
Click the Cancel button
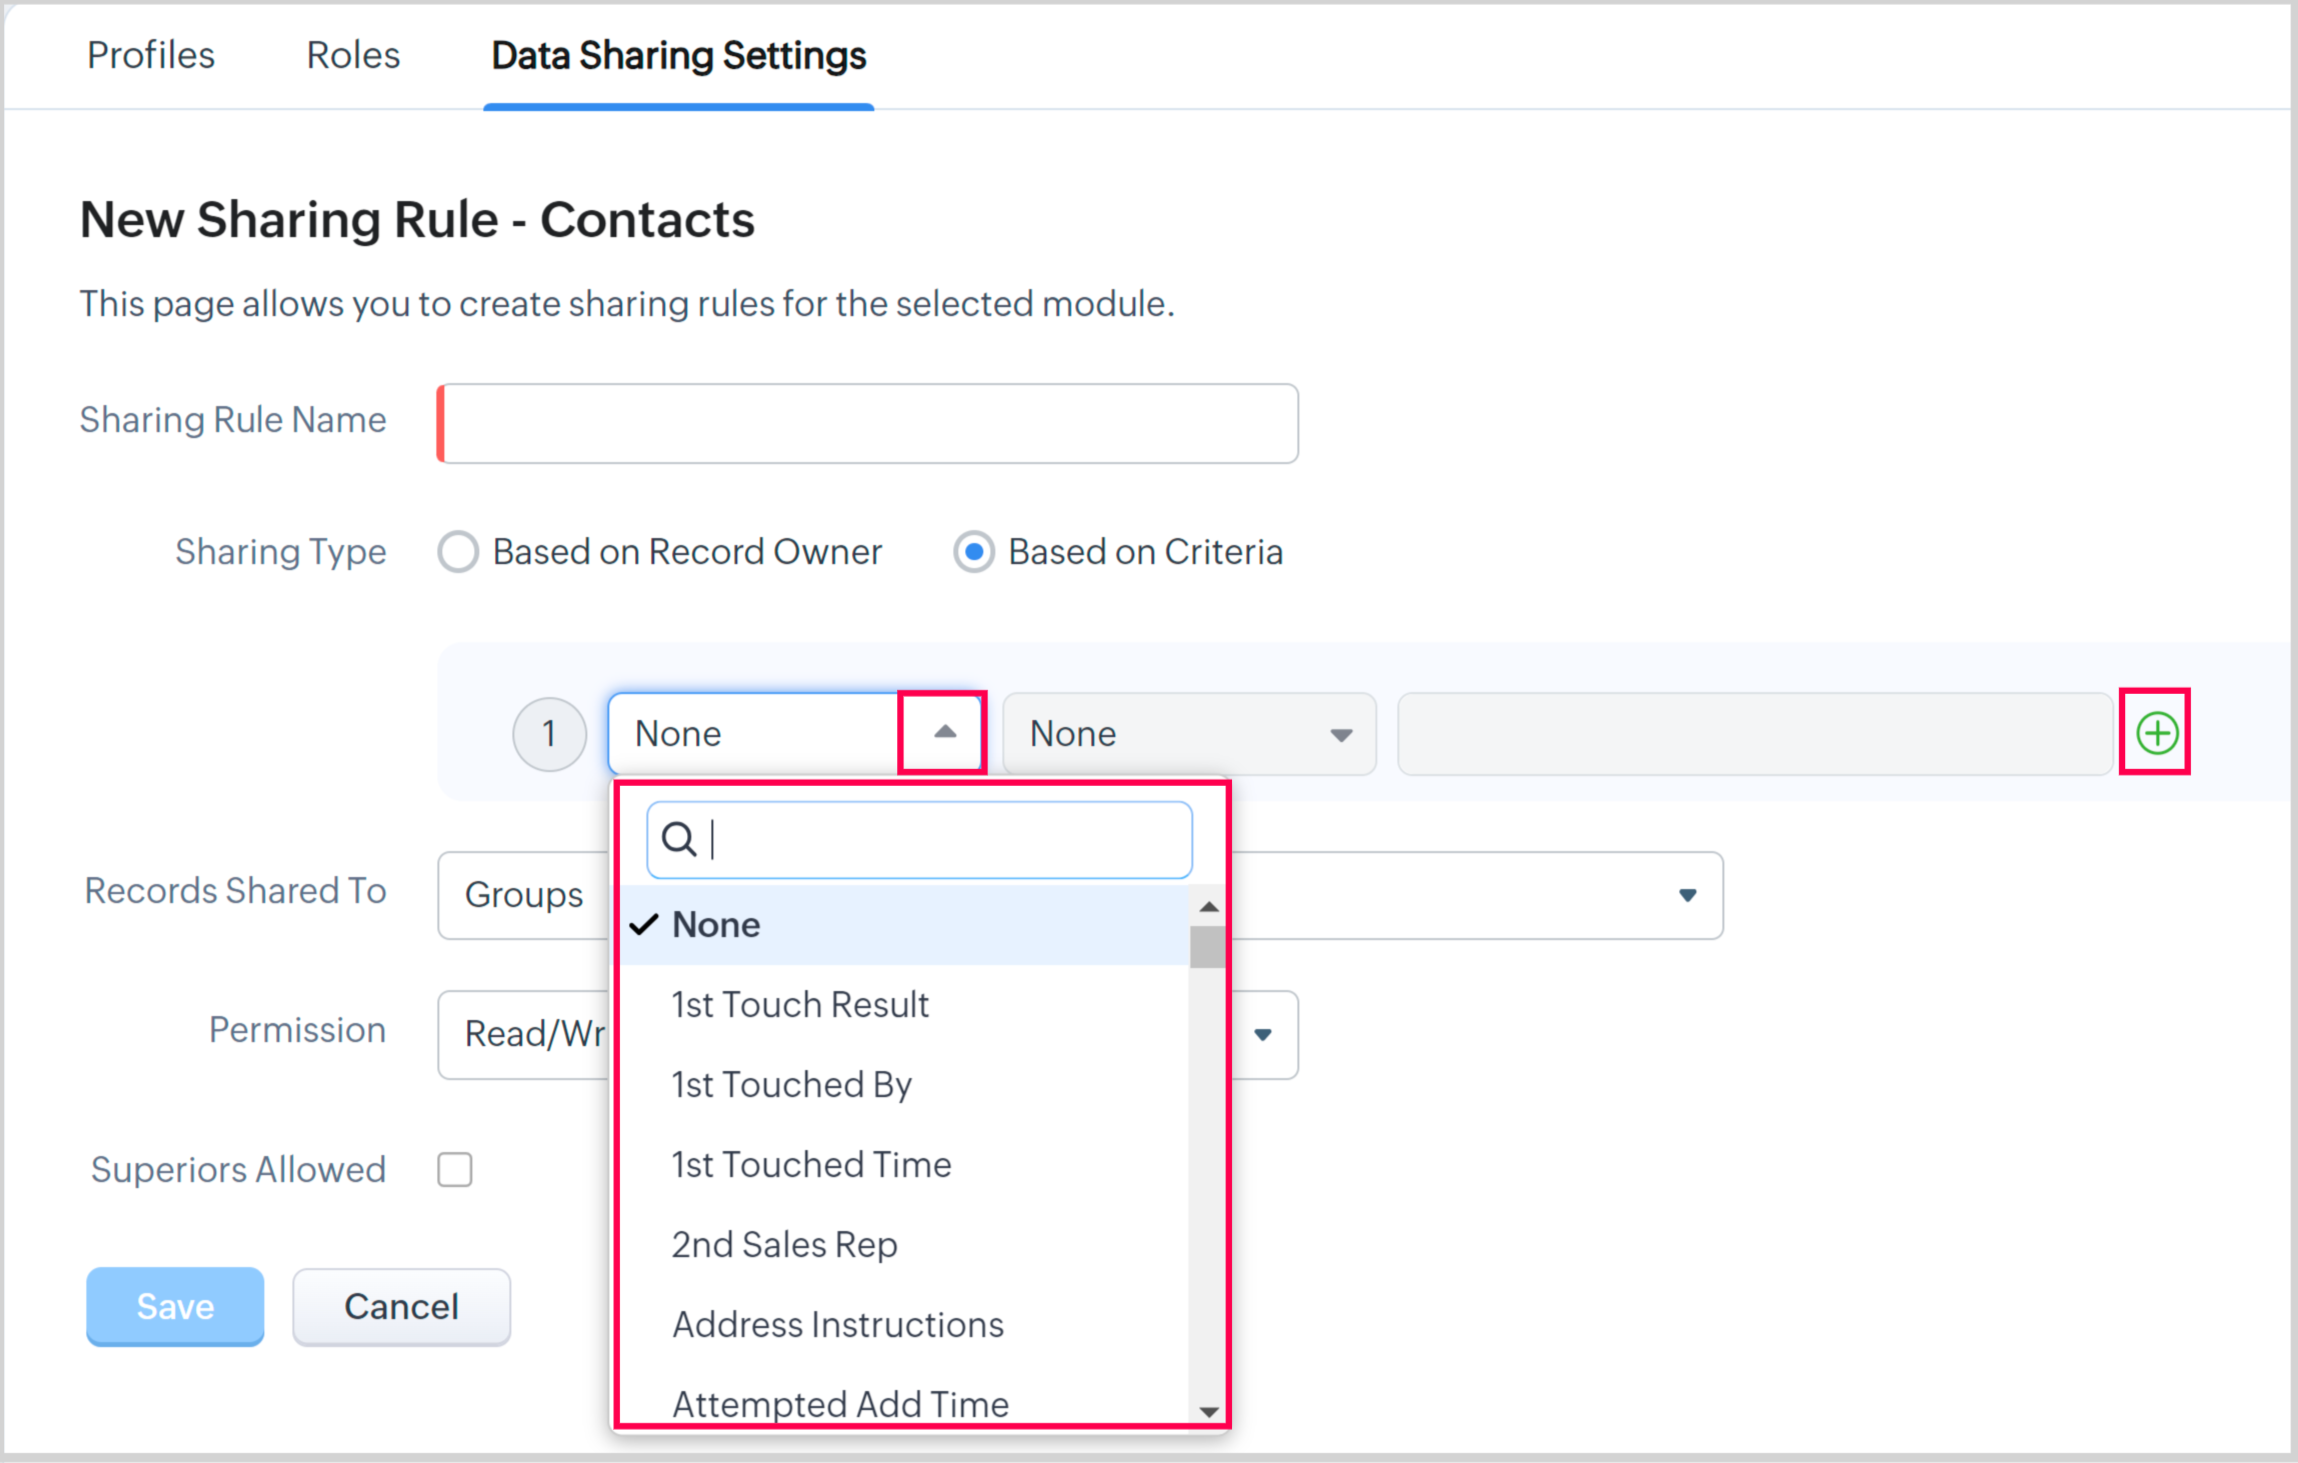401,1306
